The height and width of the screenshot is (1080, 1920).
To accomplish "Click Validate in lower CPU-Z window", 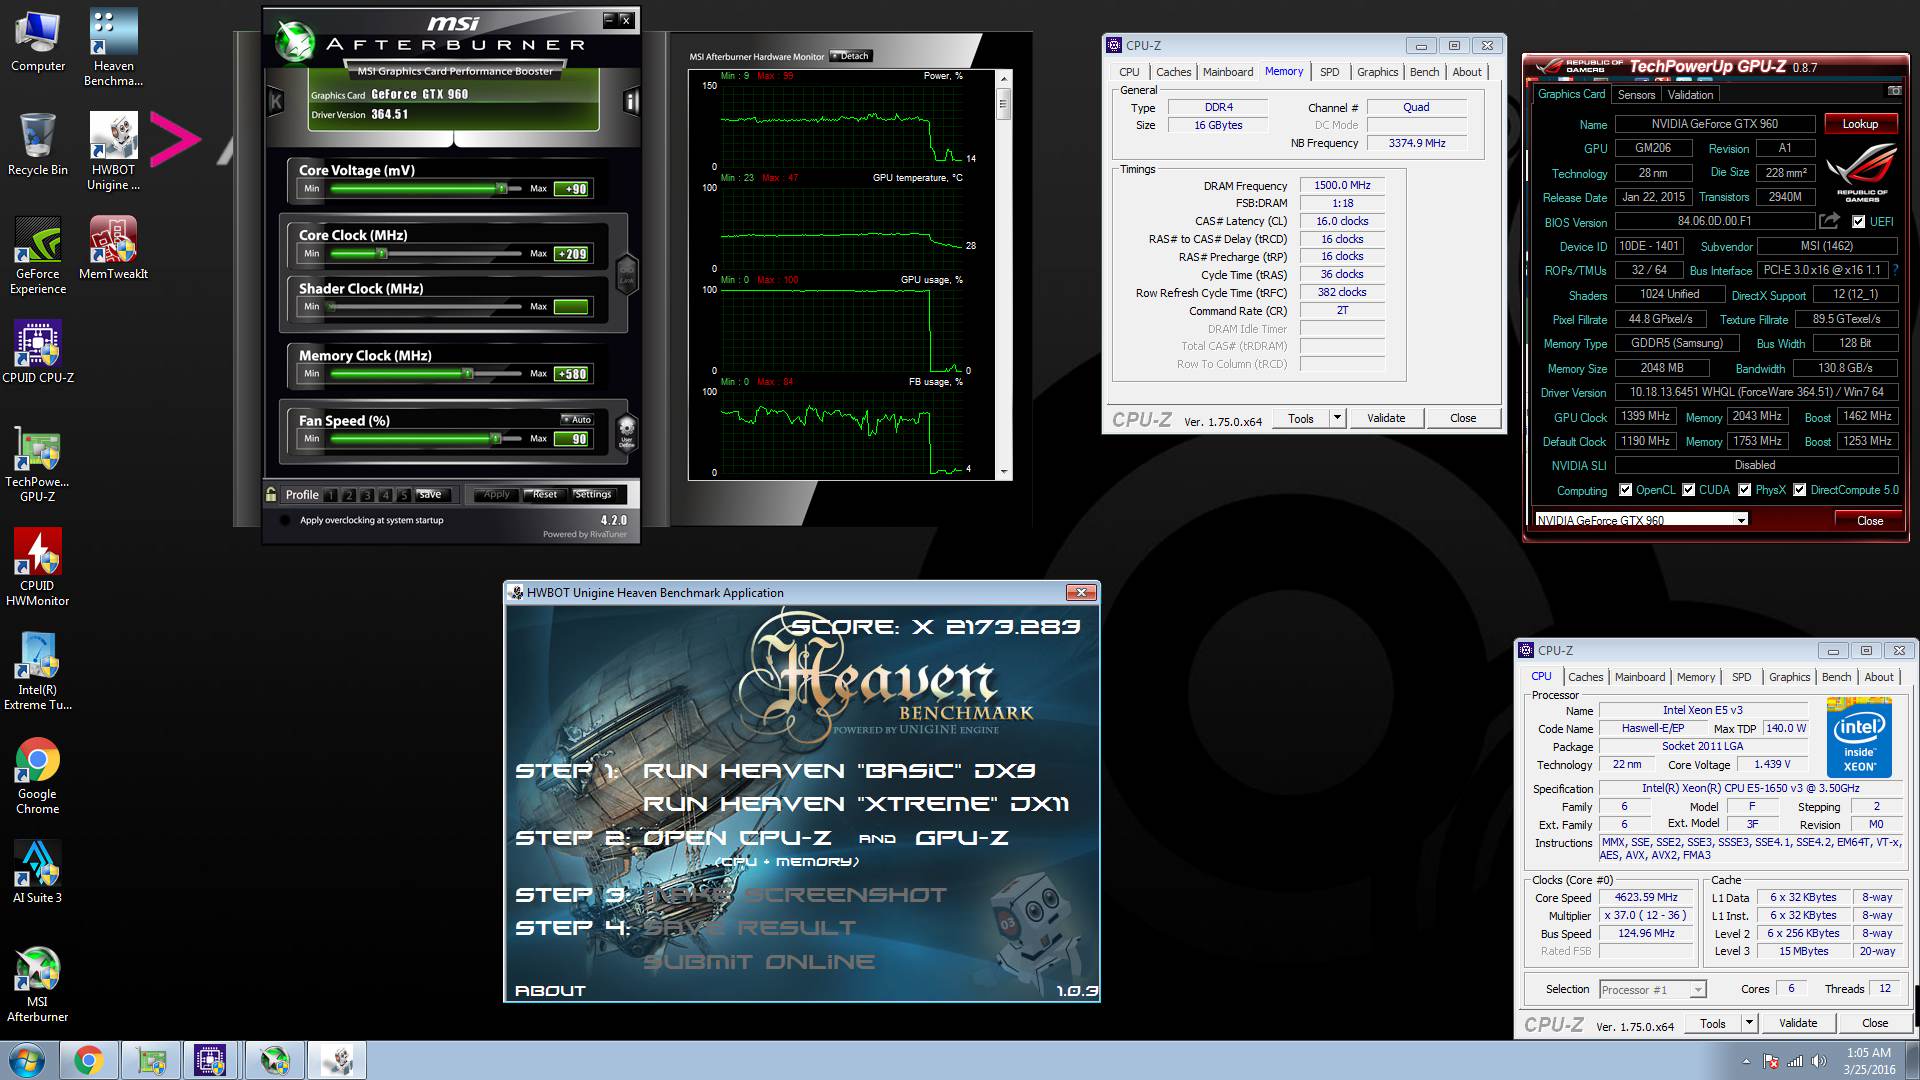I will (x=1797, y=1023).
